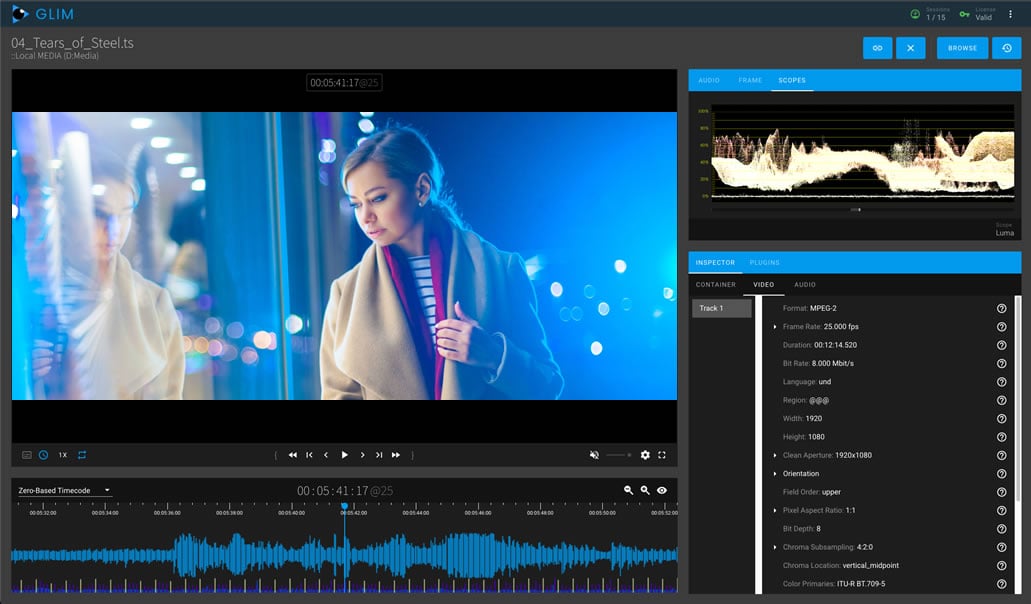Open the three-dot options menu

pos(1011,14)
